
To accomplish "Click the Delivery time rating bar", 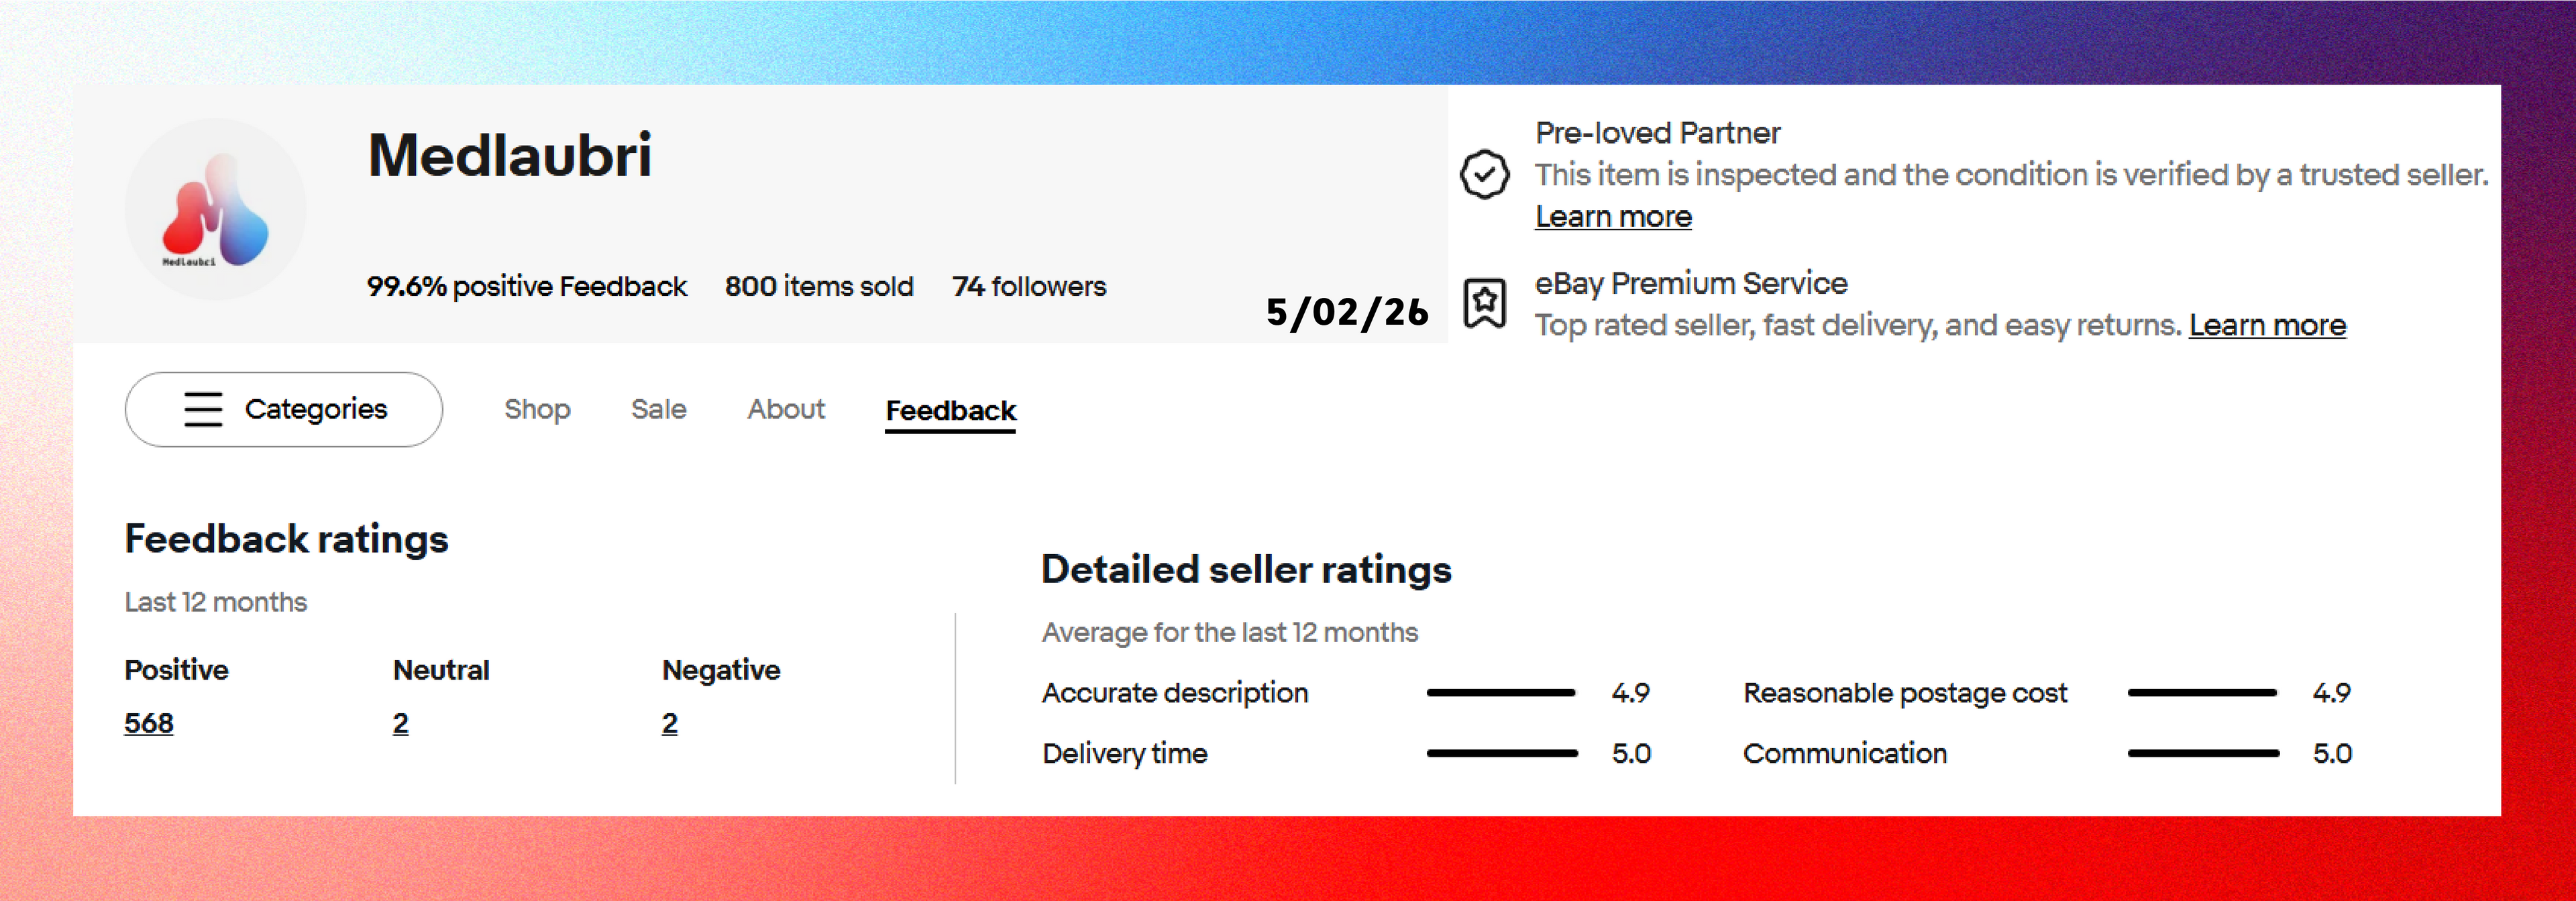I will [x=1501, y=754].
